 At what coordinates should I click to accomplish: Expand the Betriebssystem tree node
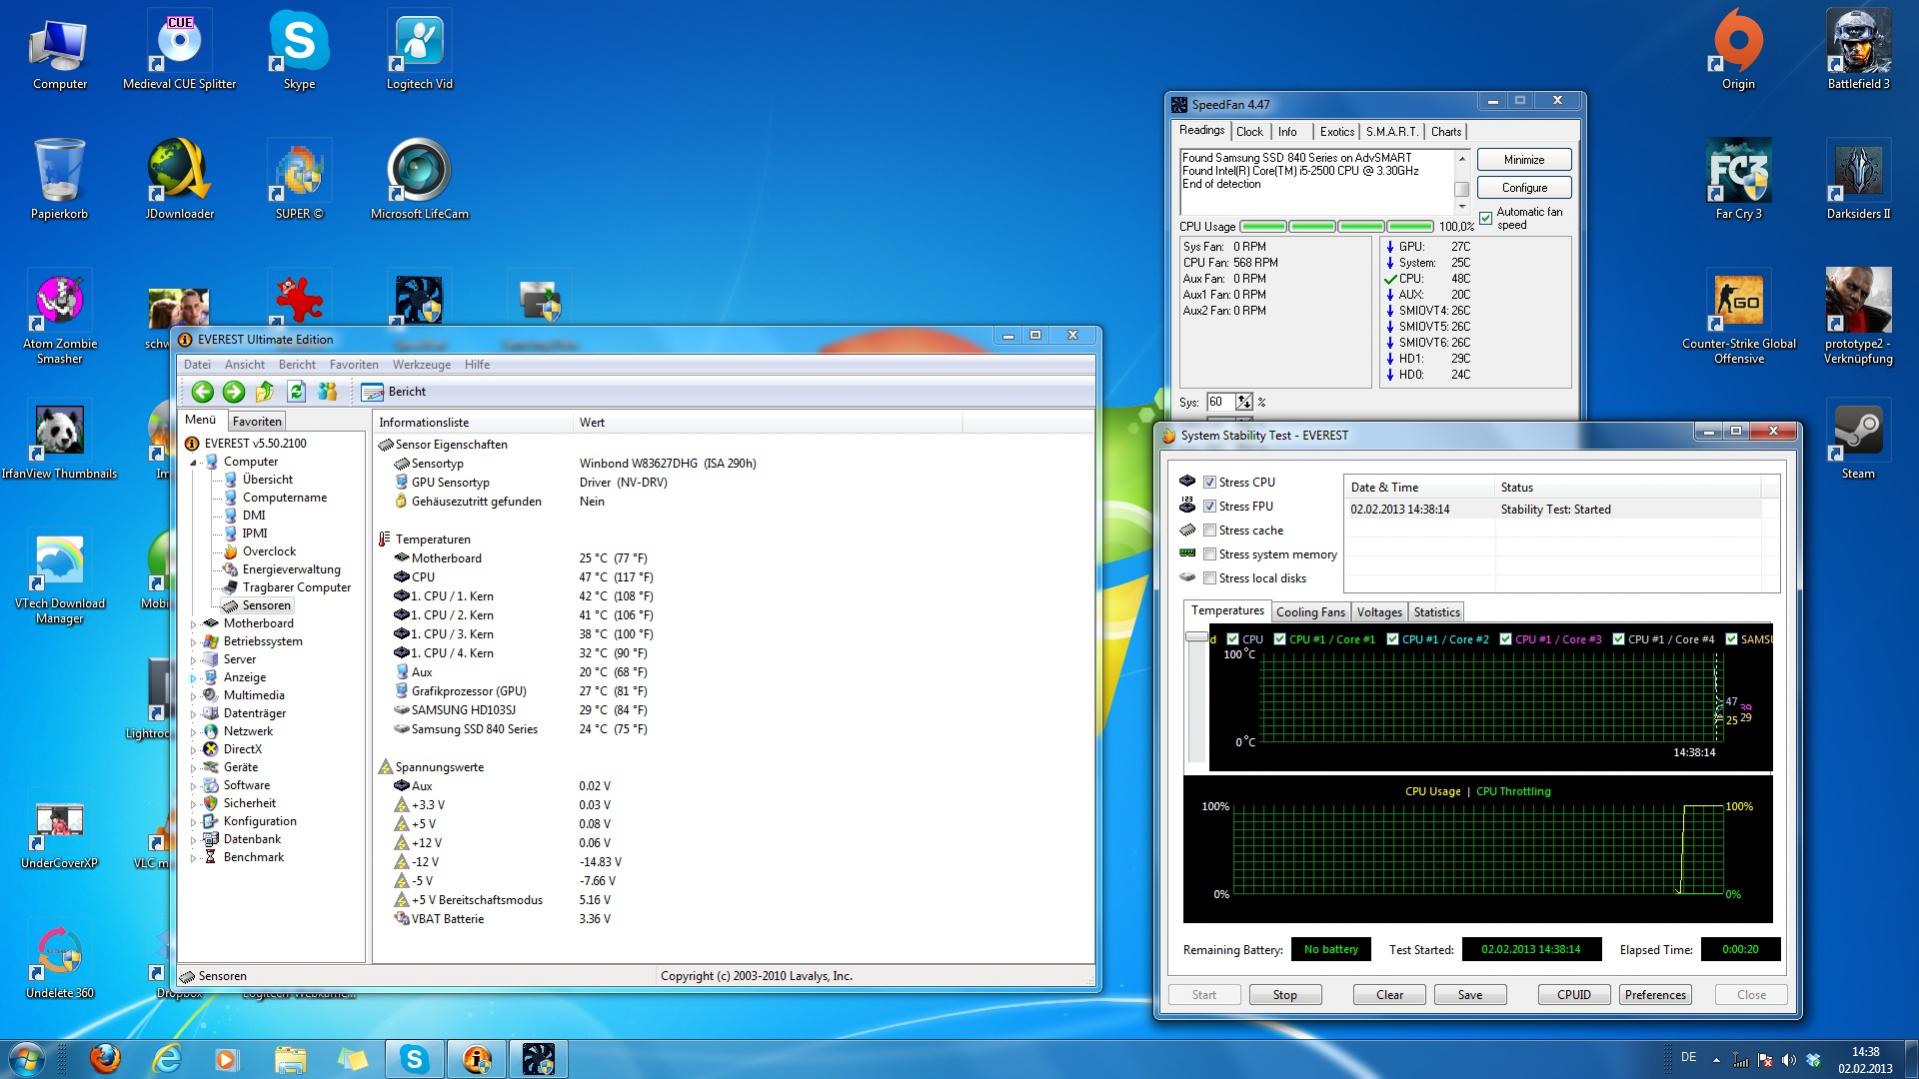194,642
